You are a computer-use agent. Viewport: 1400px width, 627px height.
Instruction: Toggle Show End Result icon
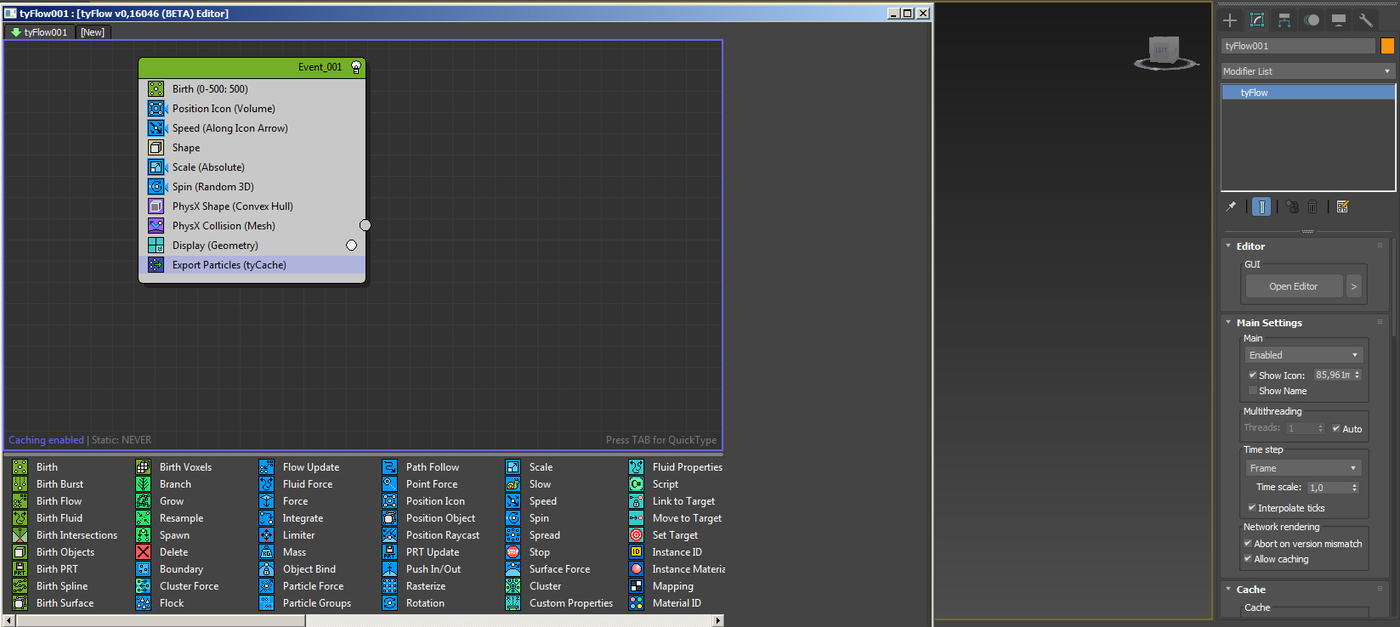pyautogui.click(x=1262, y=206)
